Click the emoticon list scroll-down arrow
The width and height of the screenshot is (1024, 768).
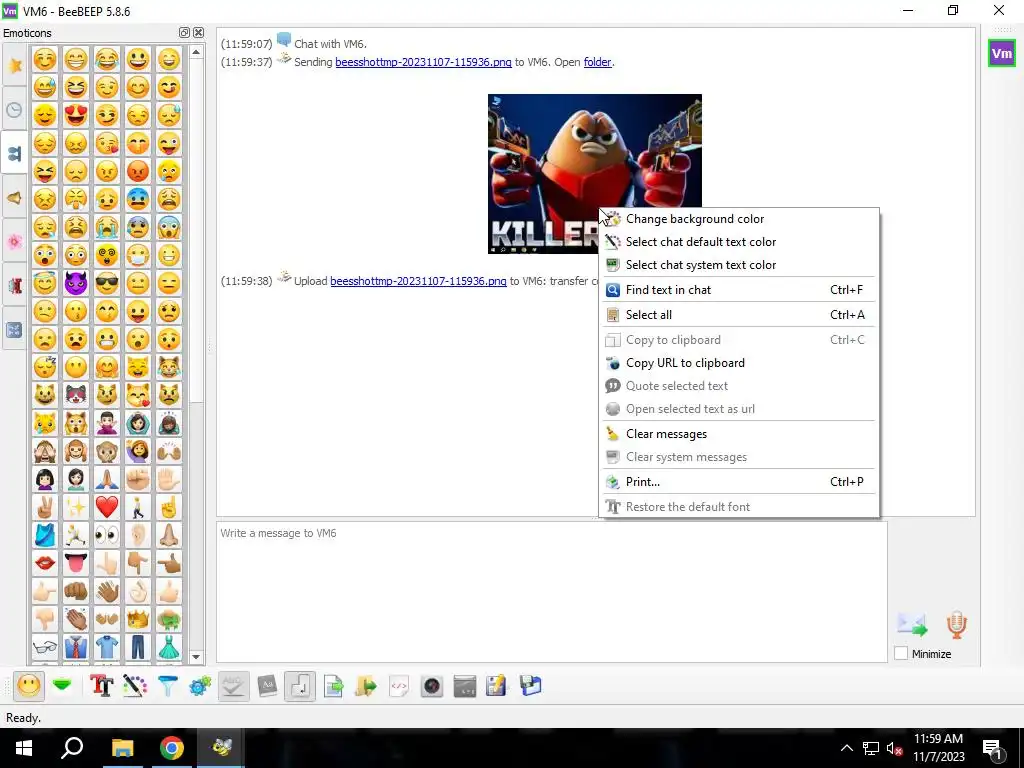(196, 656)
